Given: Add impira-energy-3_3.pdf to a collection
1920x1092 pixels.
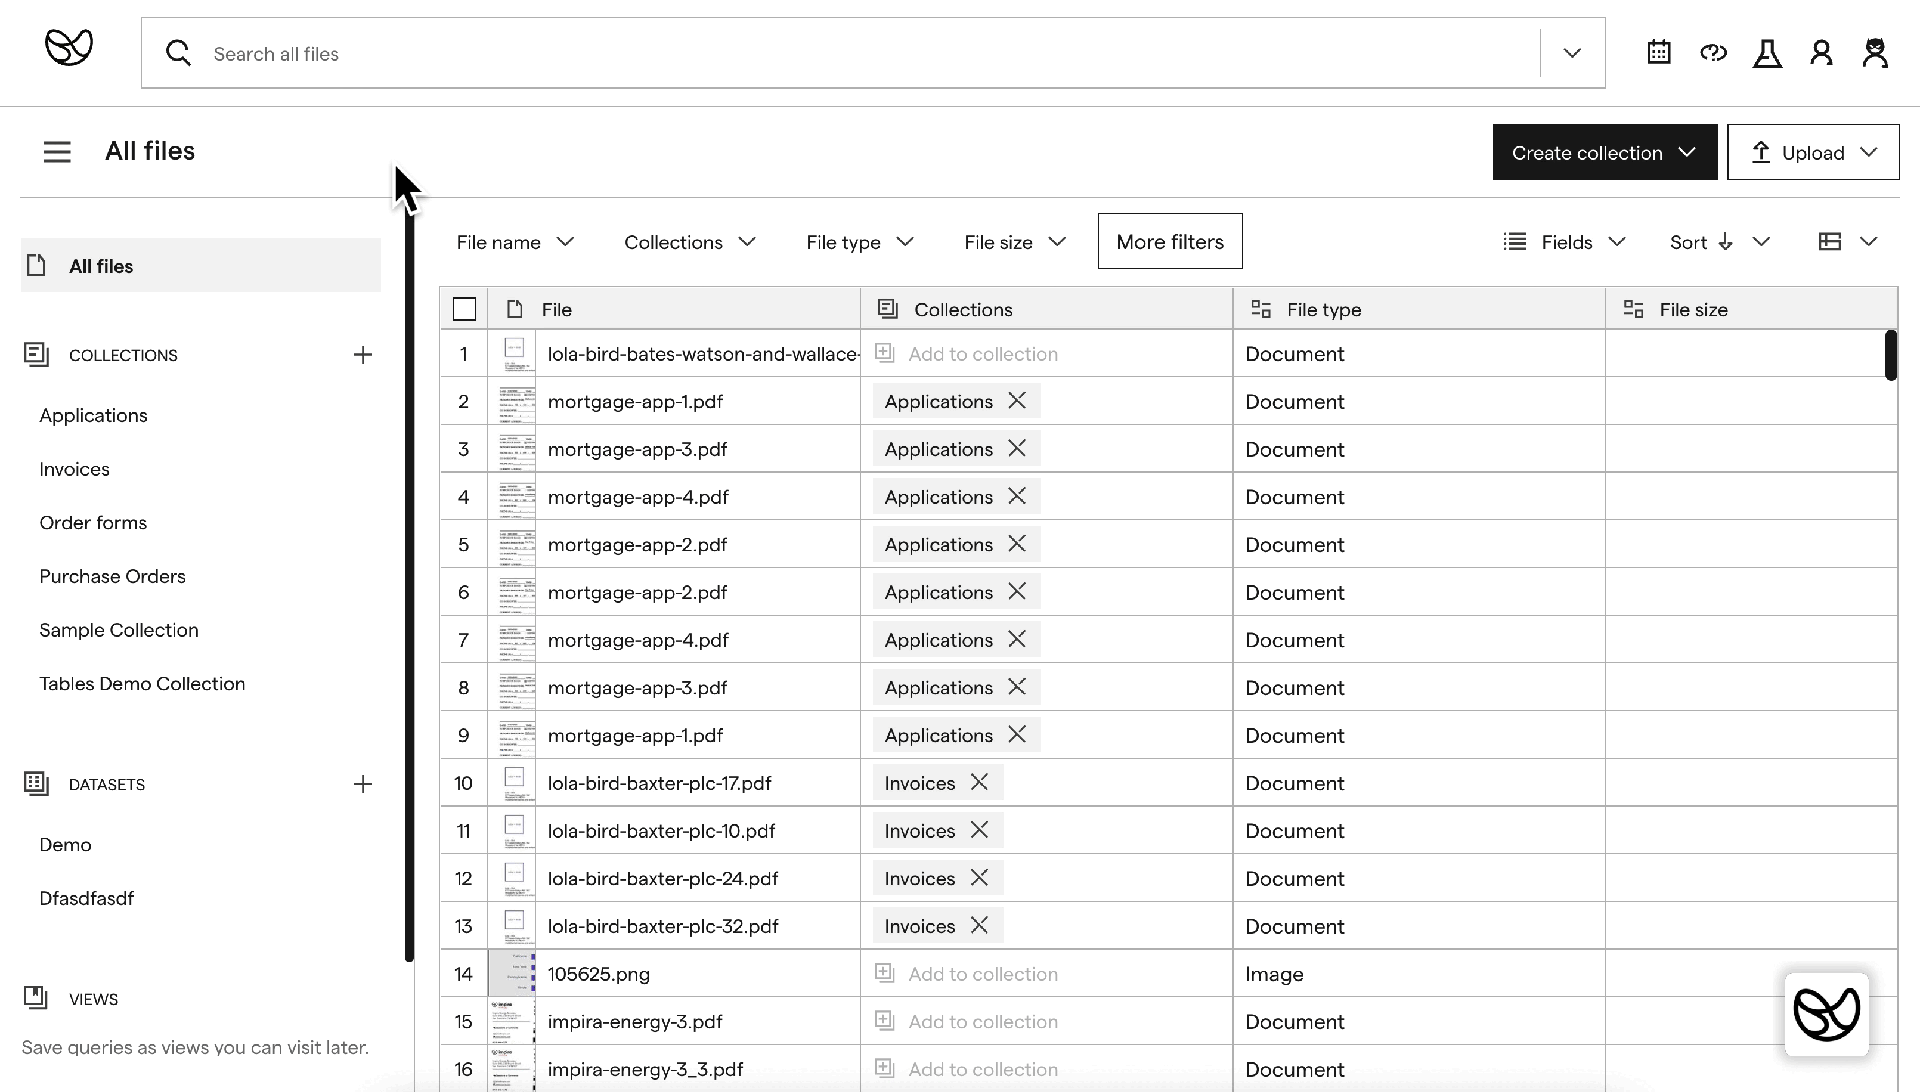Looking at the screenshot, I should pyautogui.click(x=967, y=1069).
